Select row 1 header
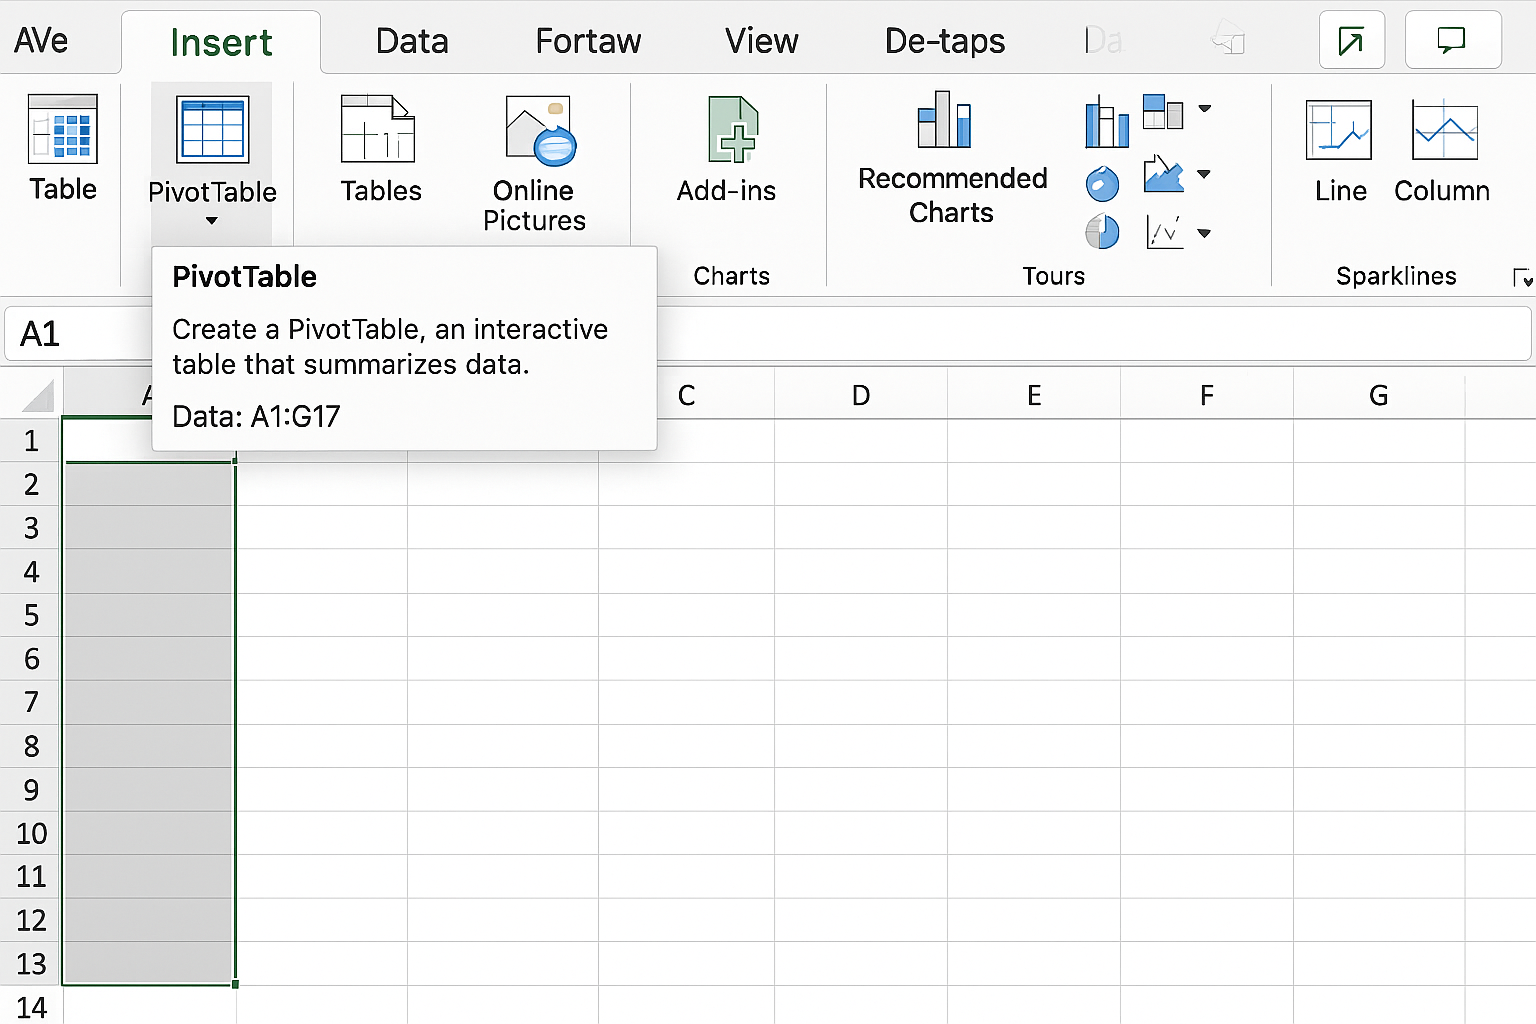This screenshot has width=1536, height=1024. pos(31,441)
